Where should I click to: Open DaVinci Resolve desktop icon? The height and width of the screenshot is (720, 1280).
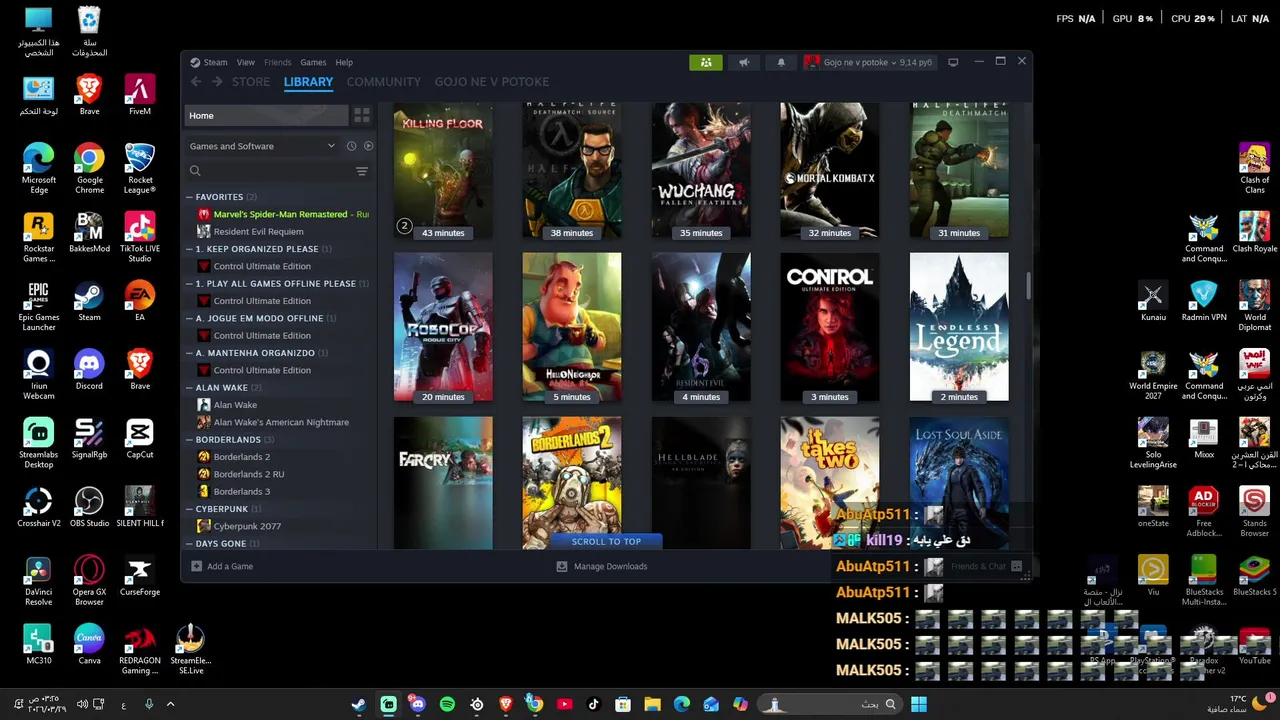tap(39, 581)
